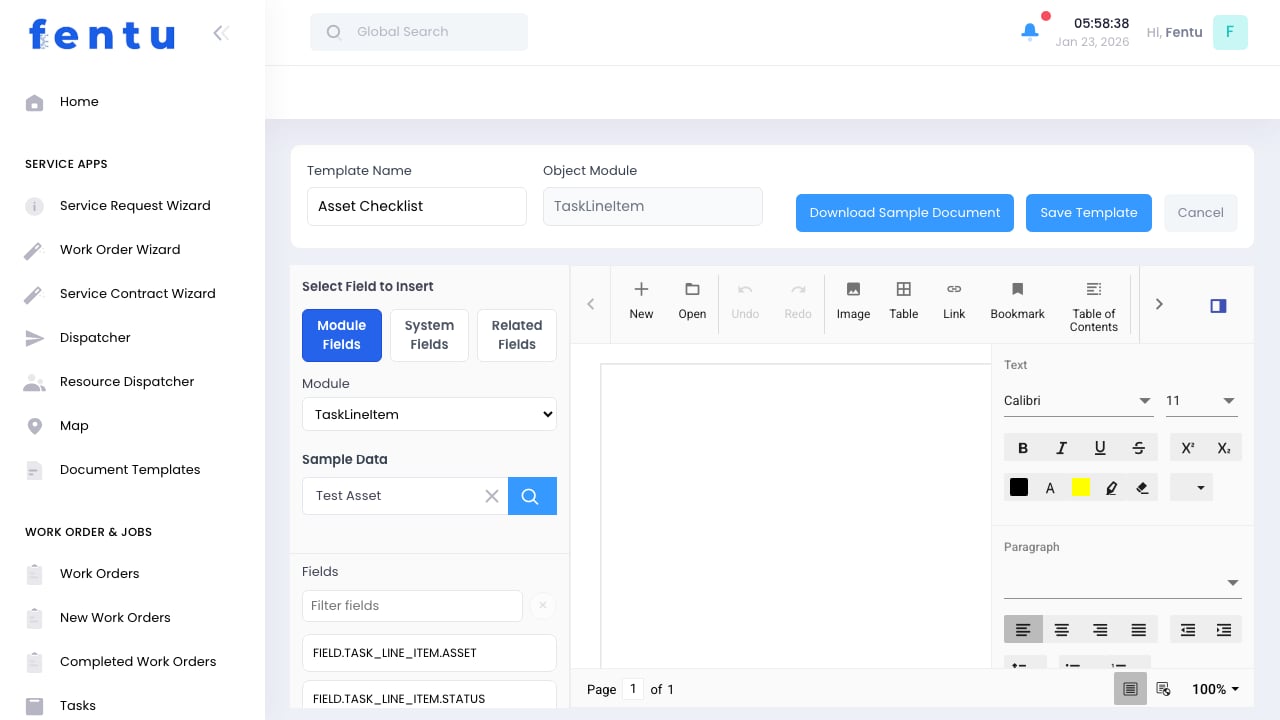Apply Strikethrough formatting
The image size is (1280, 720).
pyautogui.click(x=1139, y=448)
